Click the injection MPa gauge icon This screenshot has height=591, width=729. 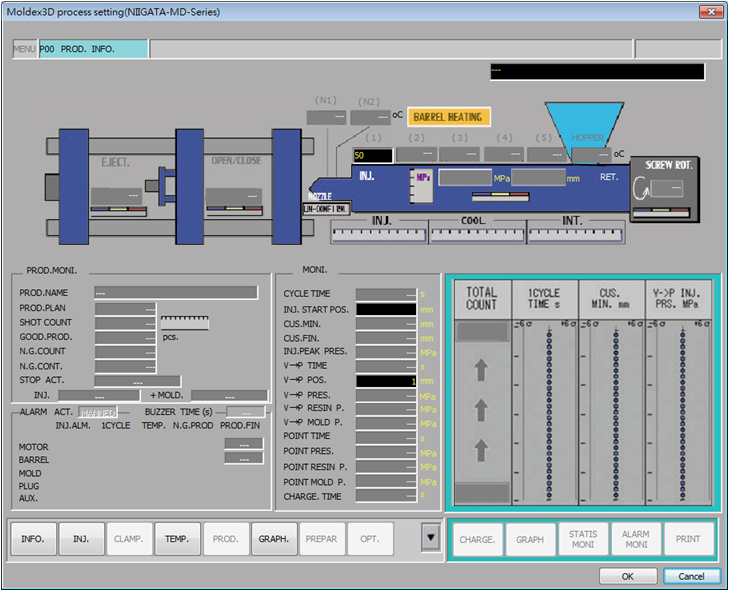pos(421,186)
